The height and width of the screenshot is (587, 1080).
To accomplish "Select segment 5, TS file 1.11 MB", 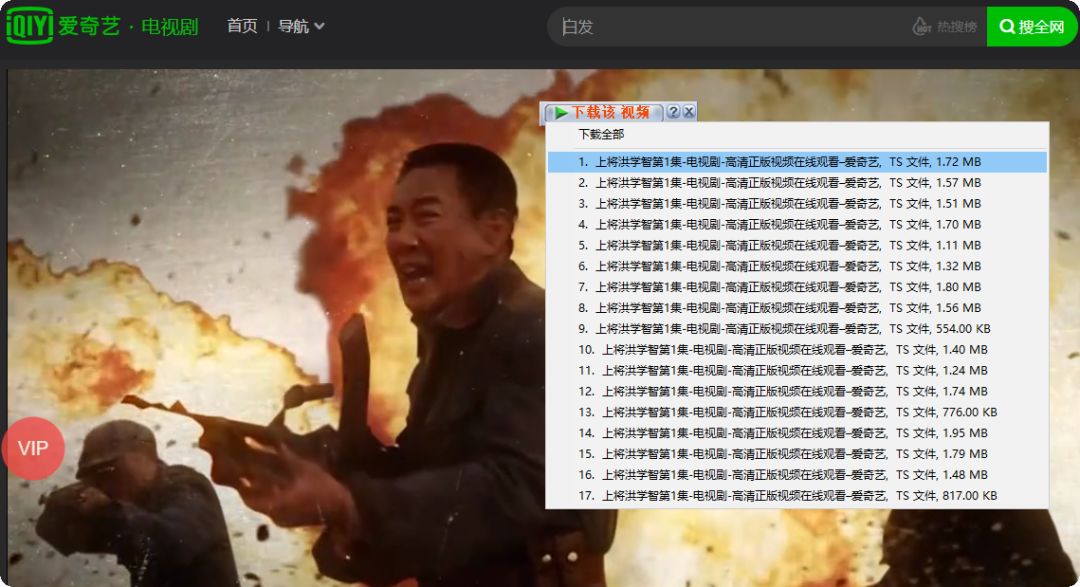I will [x=798, y=245].
